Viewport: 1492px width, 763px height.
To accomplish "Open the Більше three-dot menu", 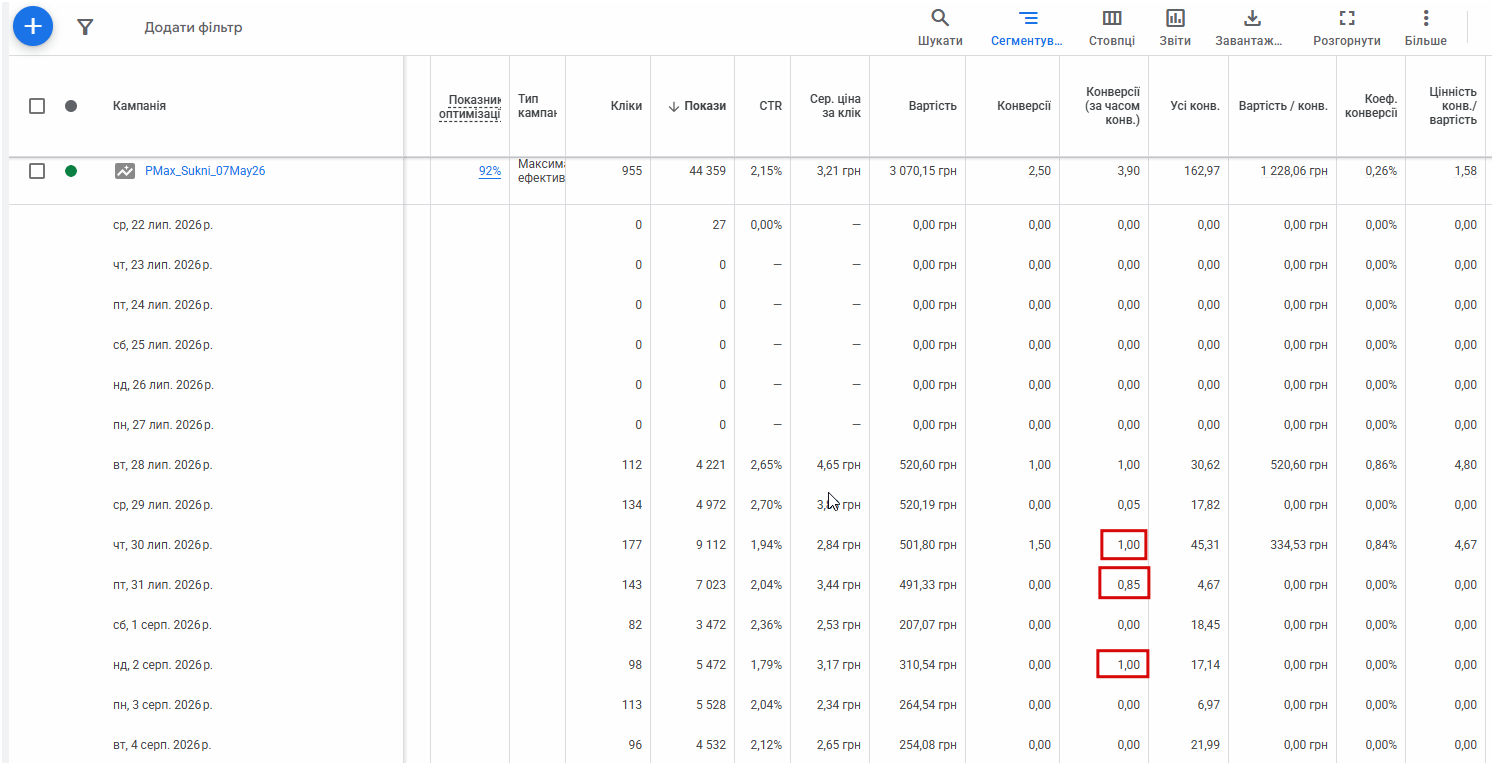I will coord(1425,28).
